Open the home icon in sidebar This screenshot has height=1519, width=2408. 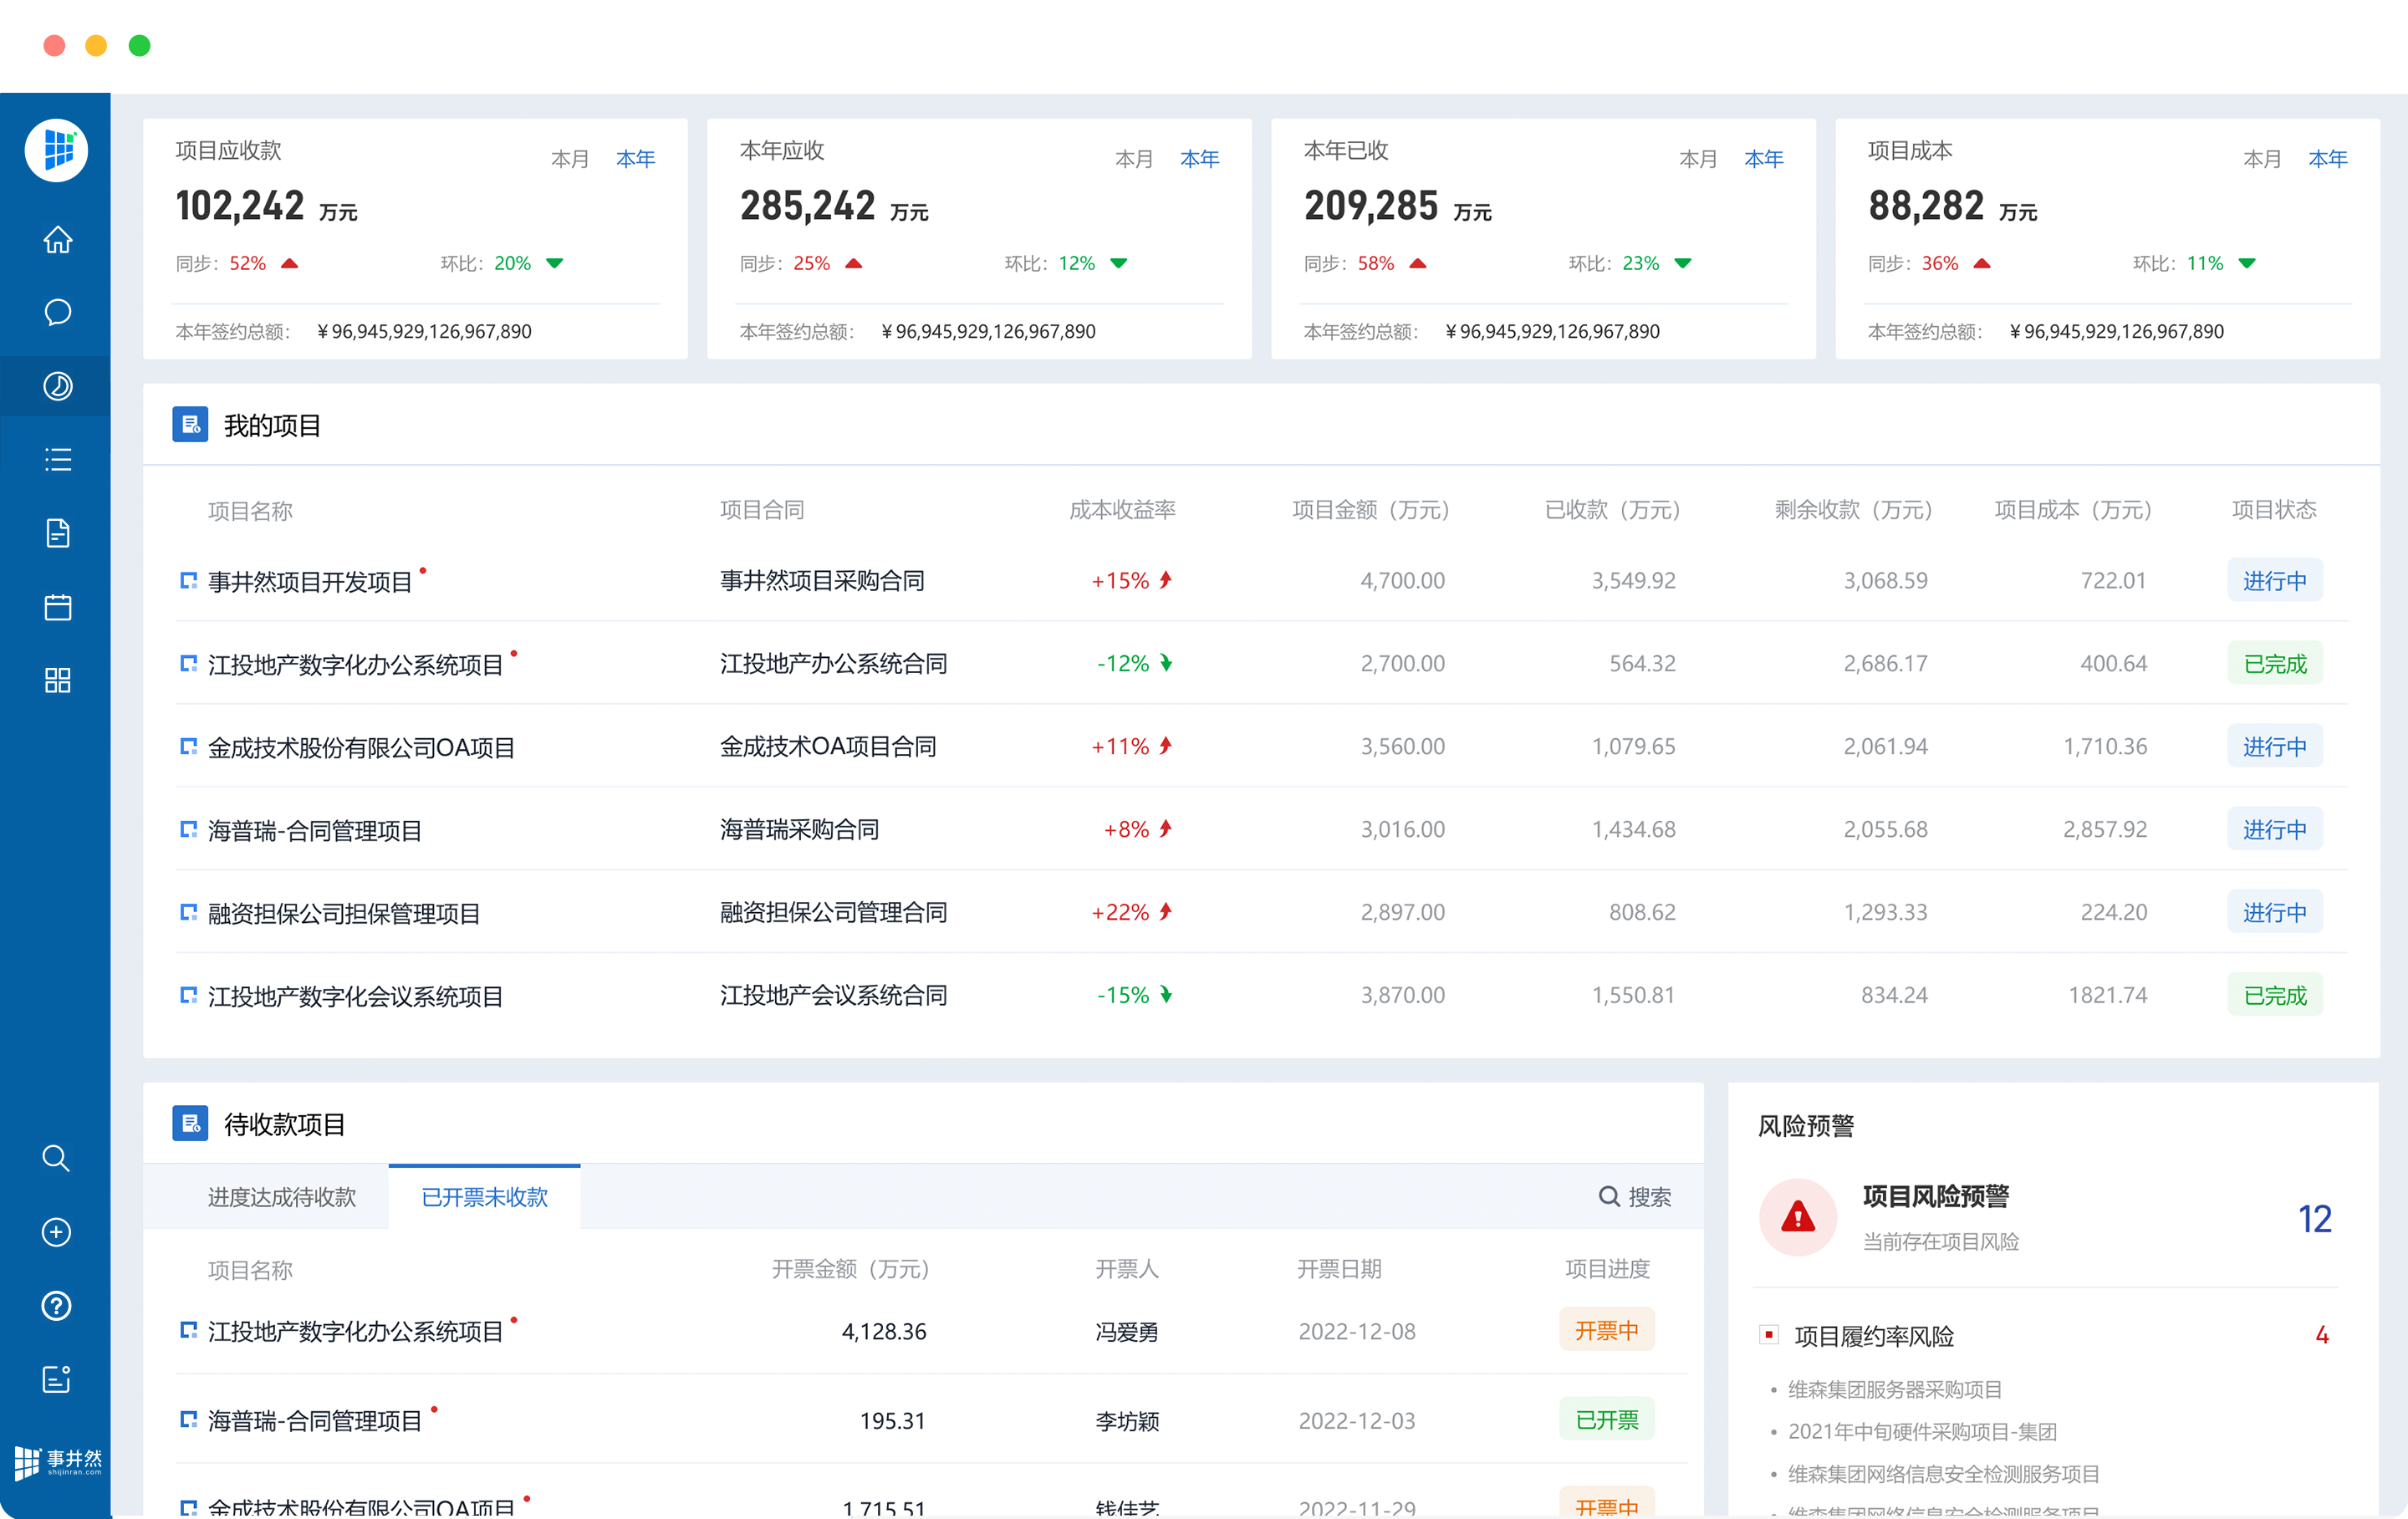tap(57, 240)
